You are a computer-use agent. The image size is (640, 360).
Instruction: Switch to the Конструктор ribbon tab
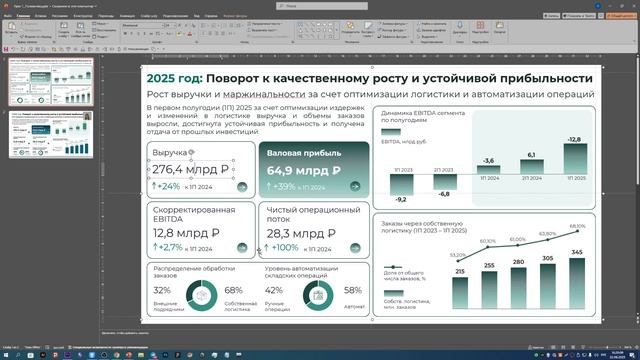[83, 16]
